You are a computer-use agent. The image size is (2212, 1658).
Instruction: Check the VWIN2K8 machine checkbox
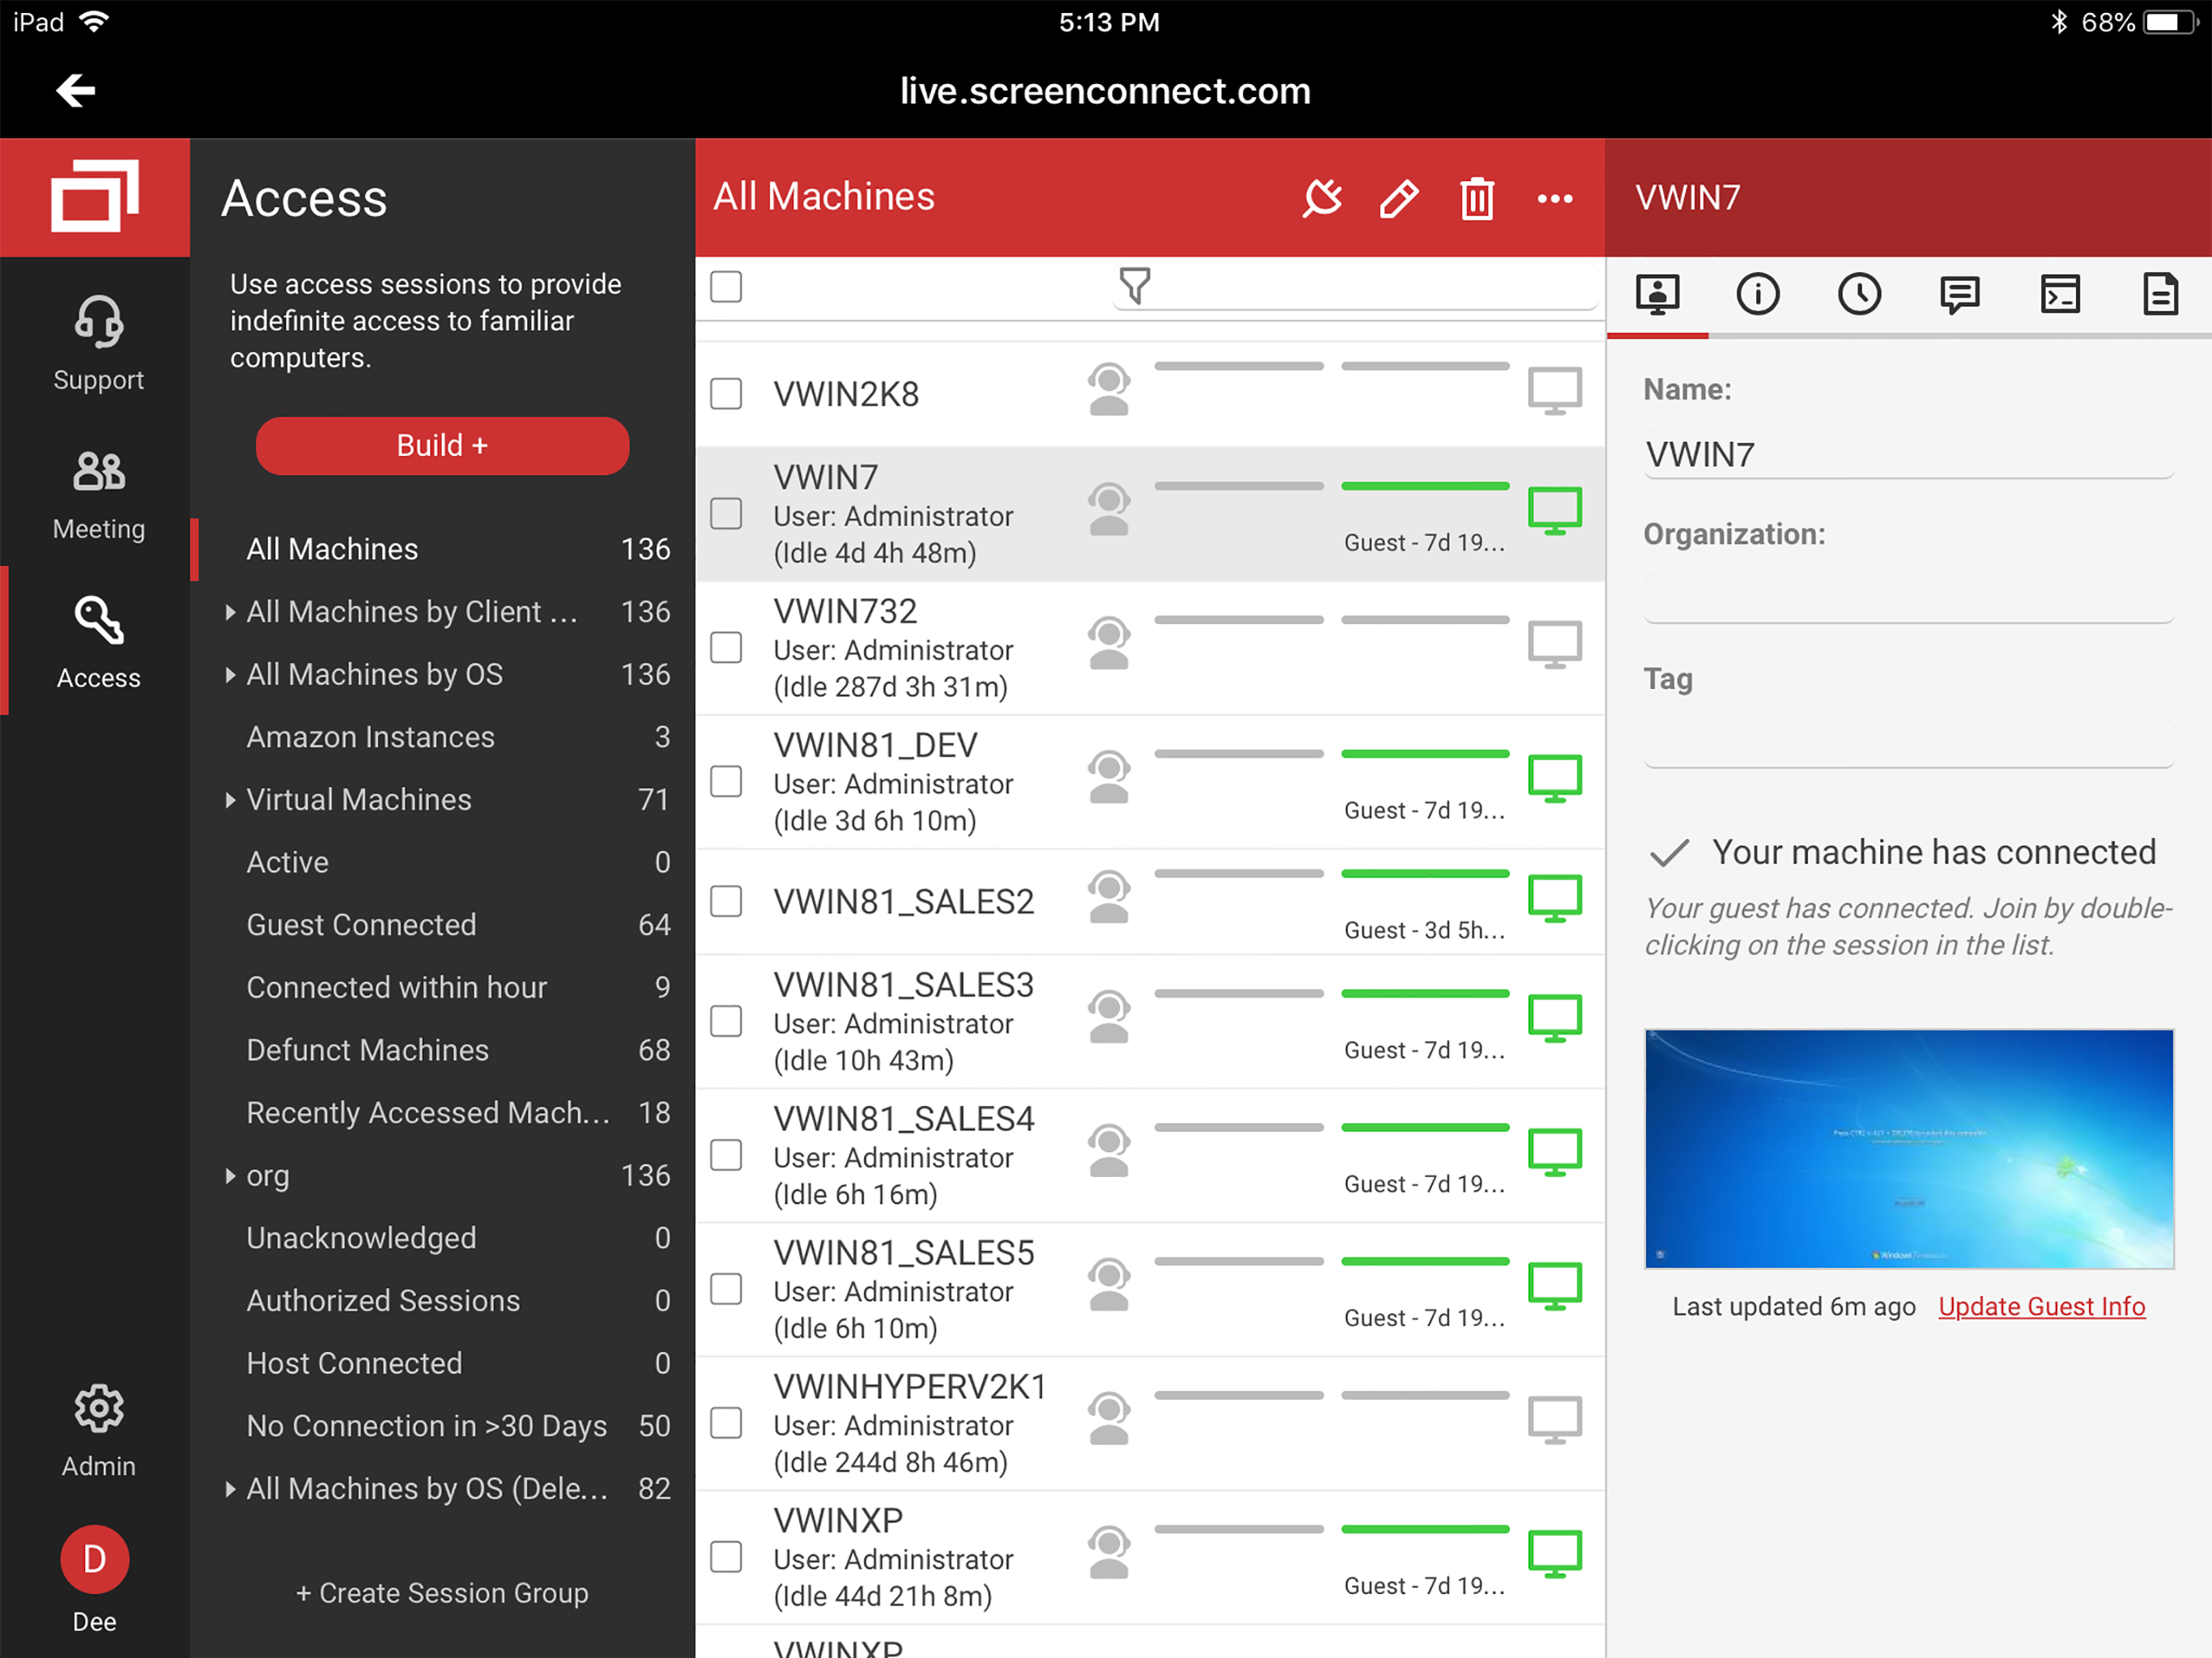(x=726, y=394)
